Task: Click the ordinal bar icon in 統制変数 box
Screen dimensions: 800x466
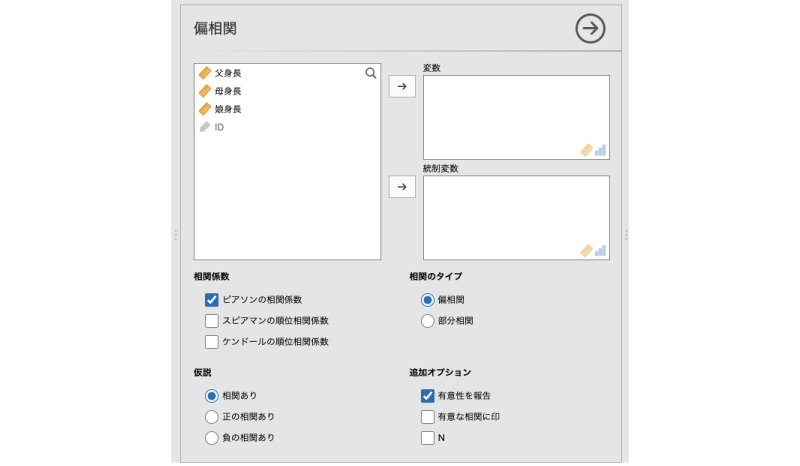Action: tap(601, 250)
